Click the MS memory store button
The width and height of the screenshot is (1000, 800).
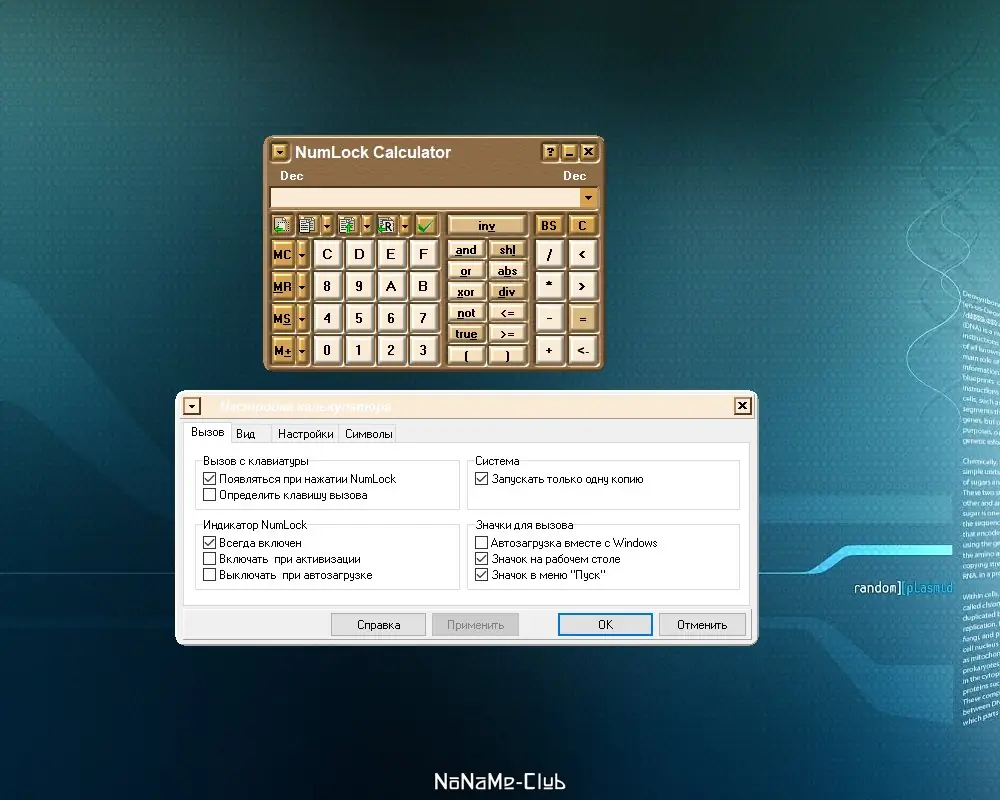pyautogui.click(x=283, y=318)
